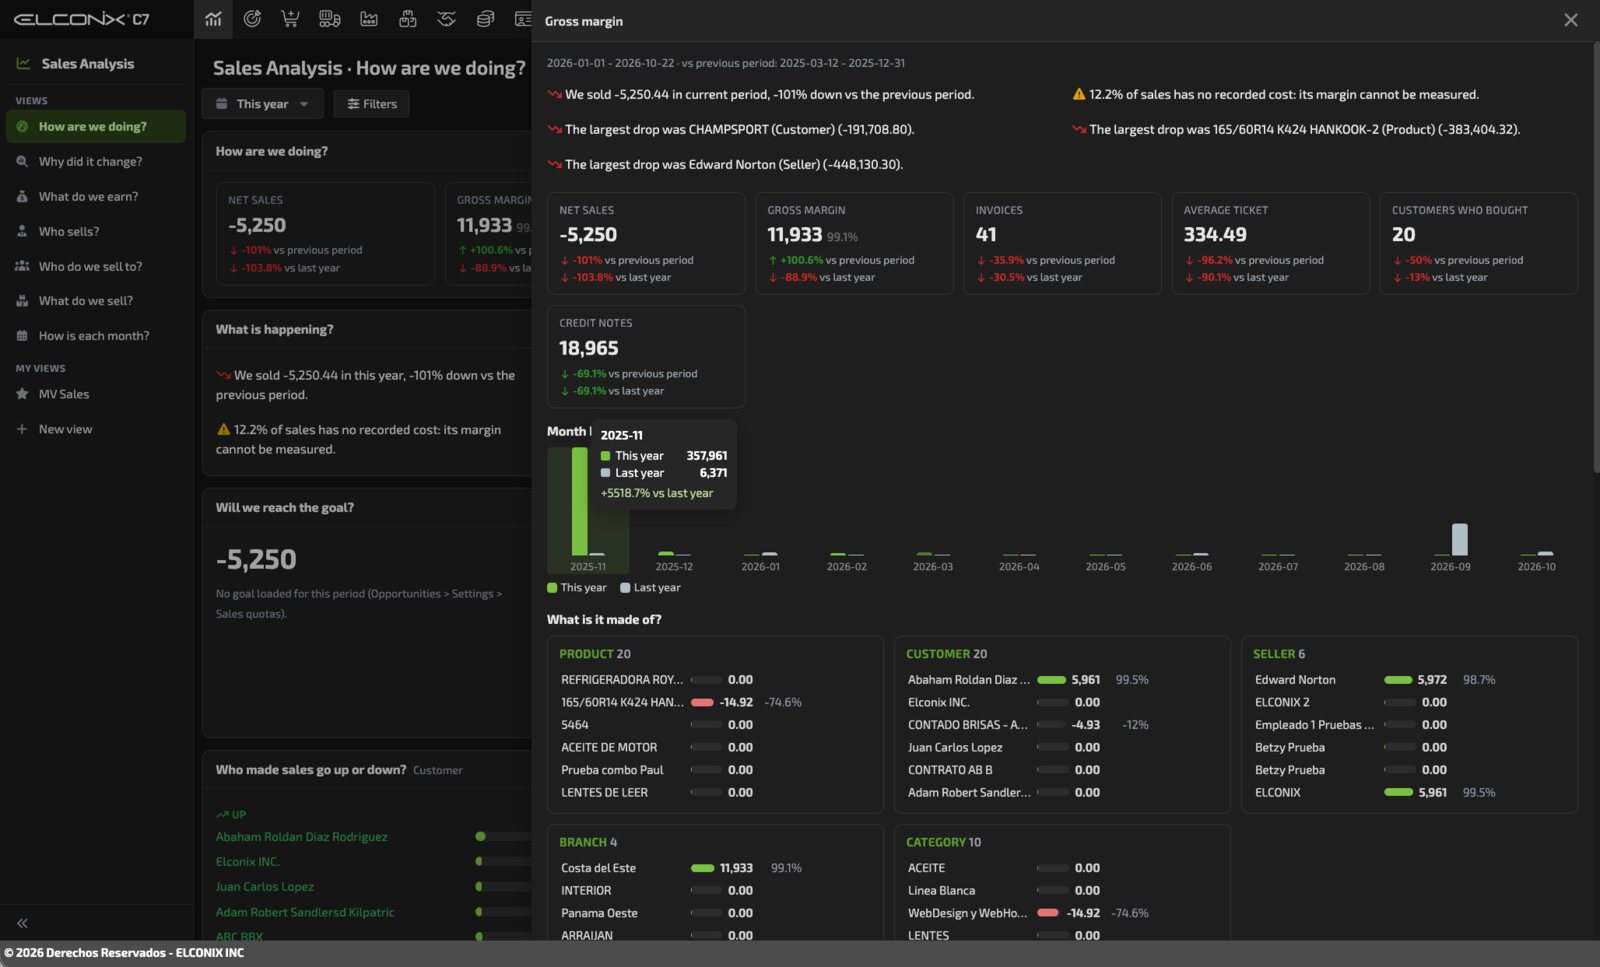The image size is (1600, 967).
Task: Collapse the sidebar with double chevron icon
Action: point(22,923)
